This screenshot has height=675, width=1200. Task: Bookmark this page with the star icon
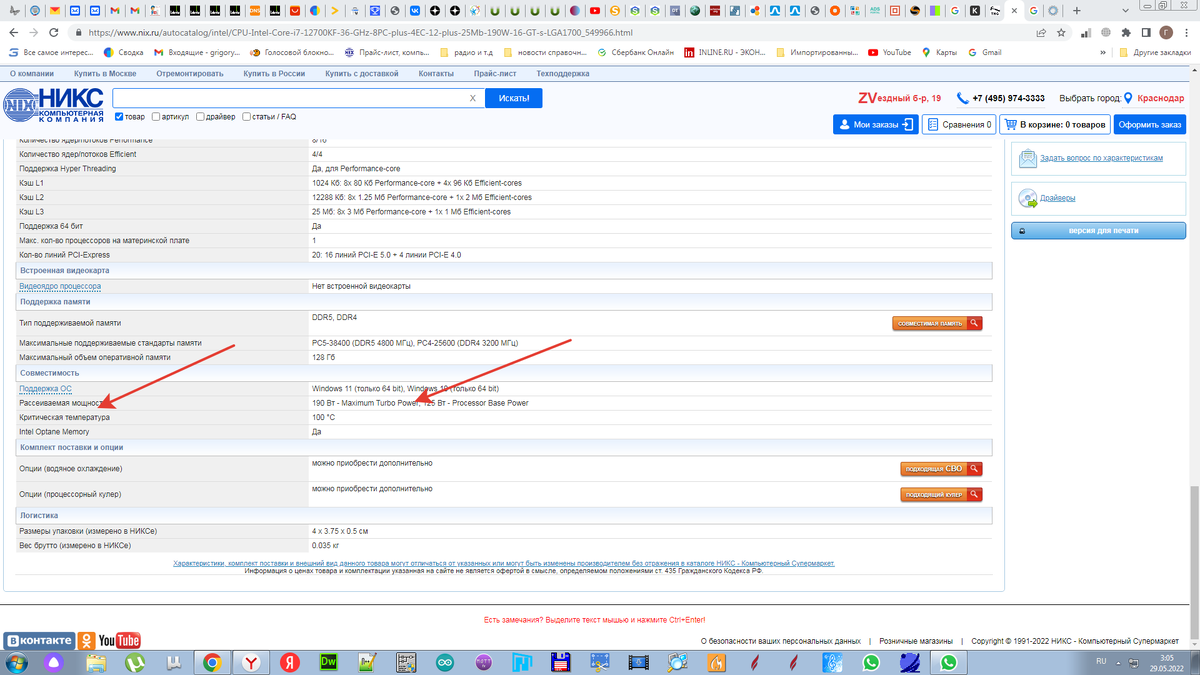pos(1061,32)
